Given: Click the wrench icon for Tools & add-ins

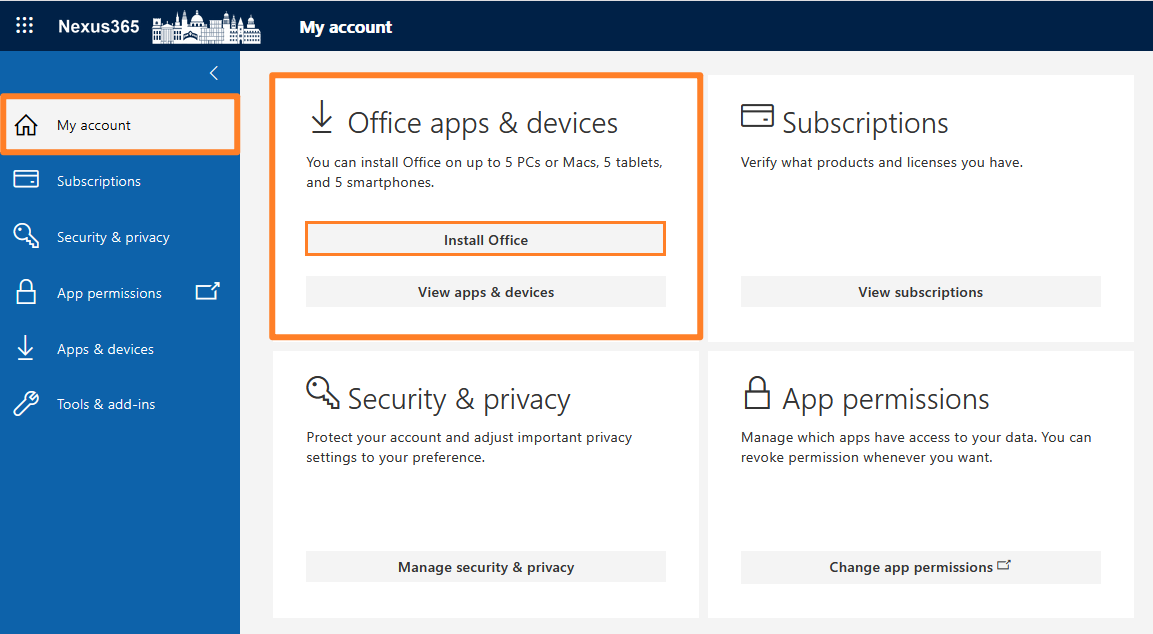Looking at the screenshot, I should (x=26, y=404).
